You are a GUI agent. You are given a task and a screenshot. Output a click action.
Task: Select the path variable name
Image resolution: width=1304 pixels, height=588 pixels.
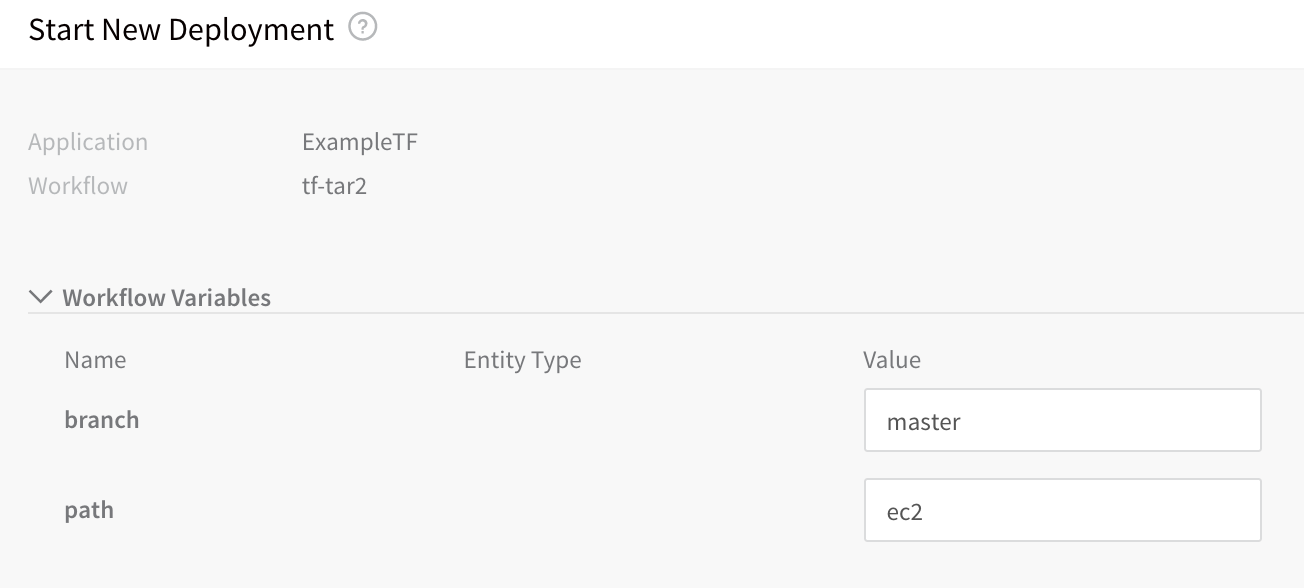point(89,511)
